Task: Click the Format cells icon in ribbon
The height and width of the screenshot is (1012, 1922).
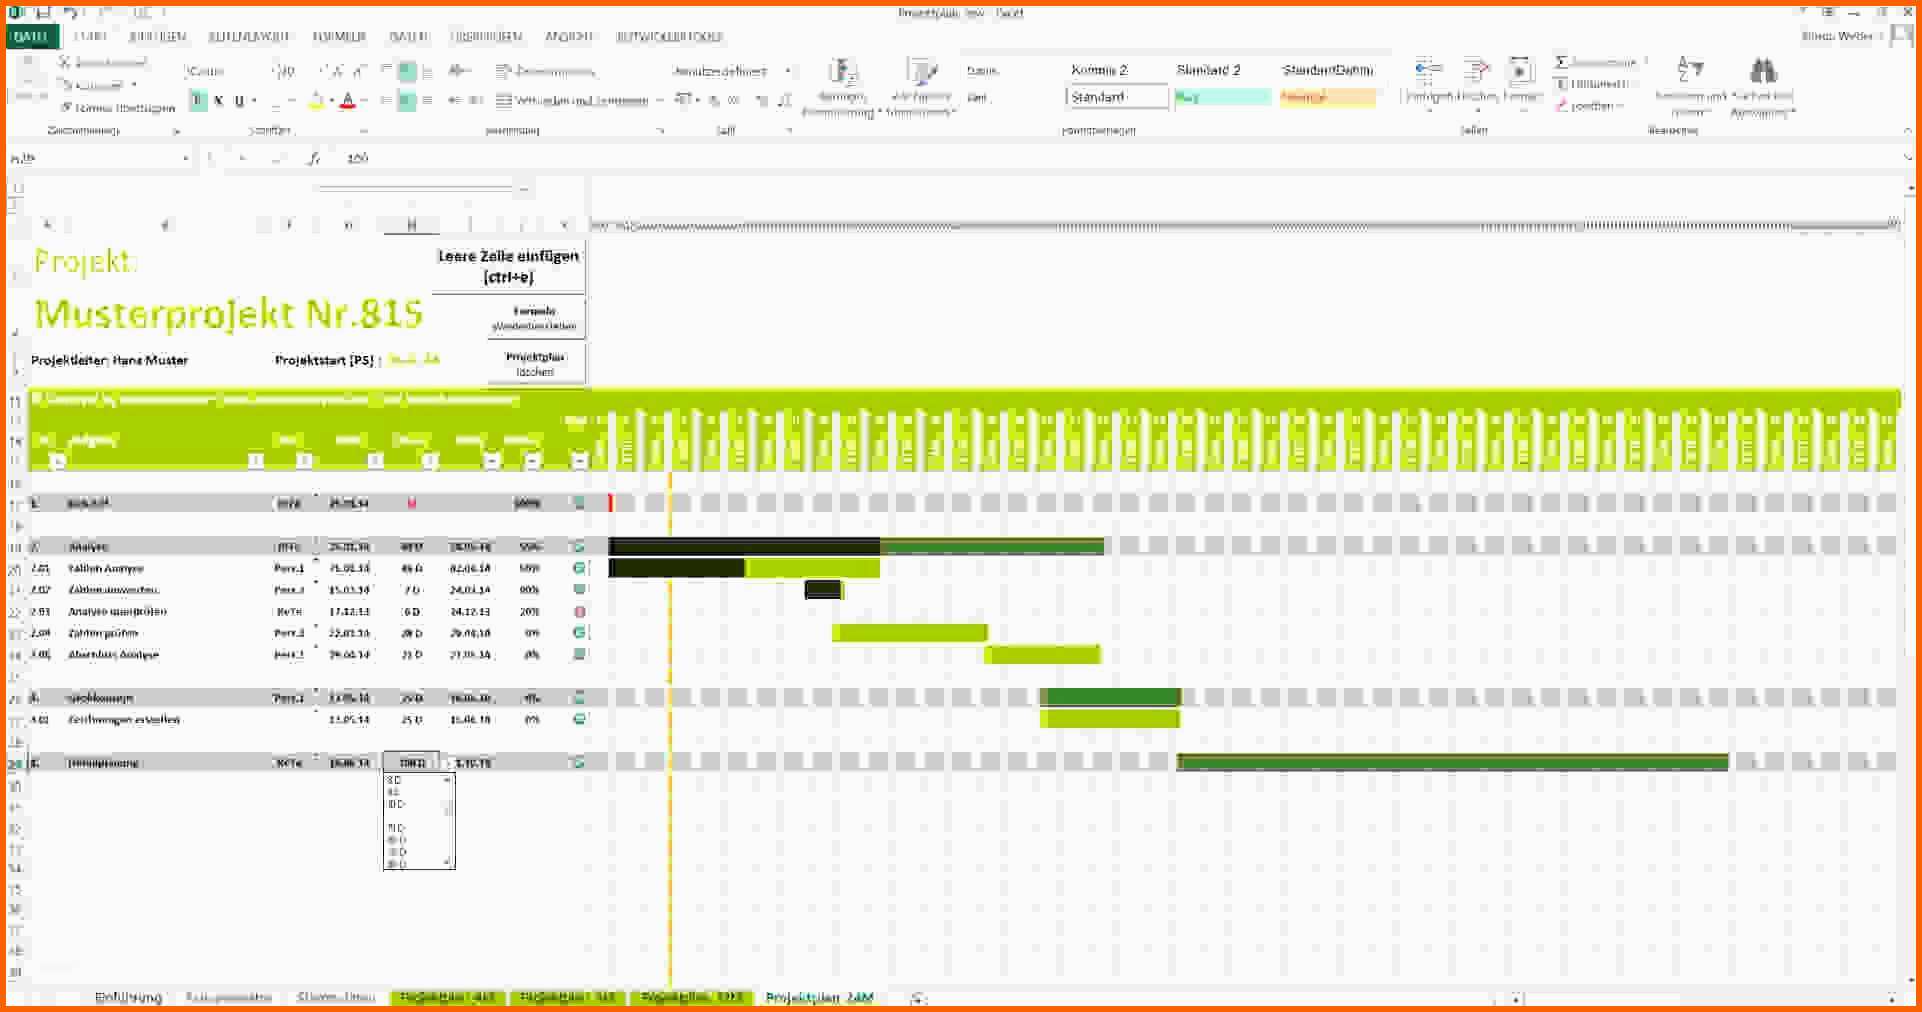Action: (1520, 70)
